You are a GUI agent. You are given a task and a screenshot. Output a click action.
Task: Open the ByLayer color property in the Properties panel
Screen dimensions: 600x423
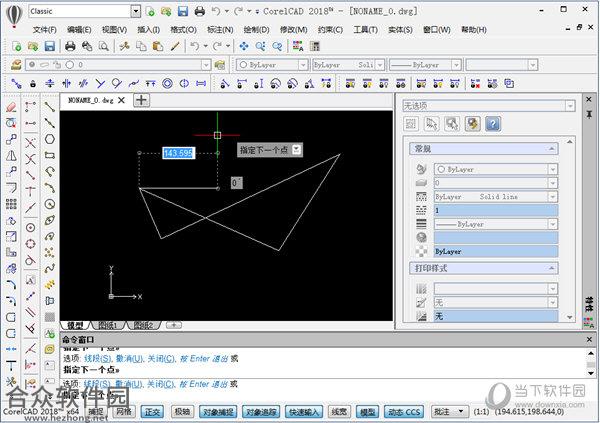[x=496, y=169]
